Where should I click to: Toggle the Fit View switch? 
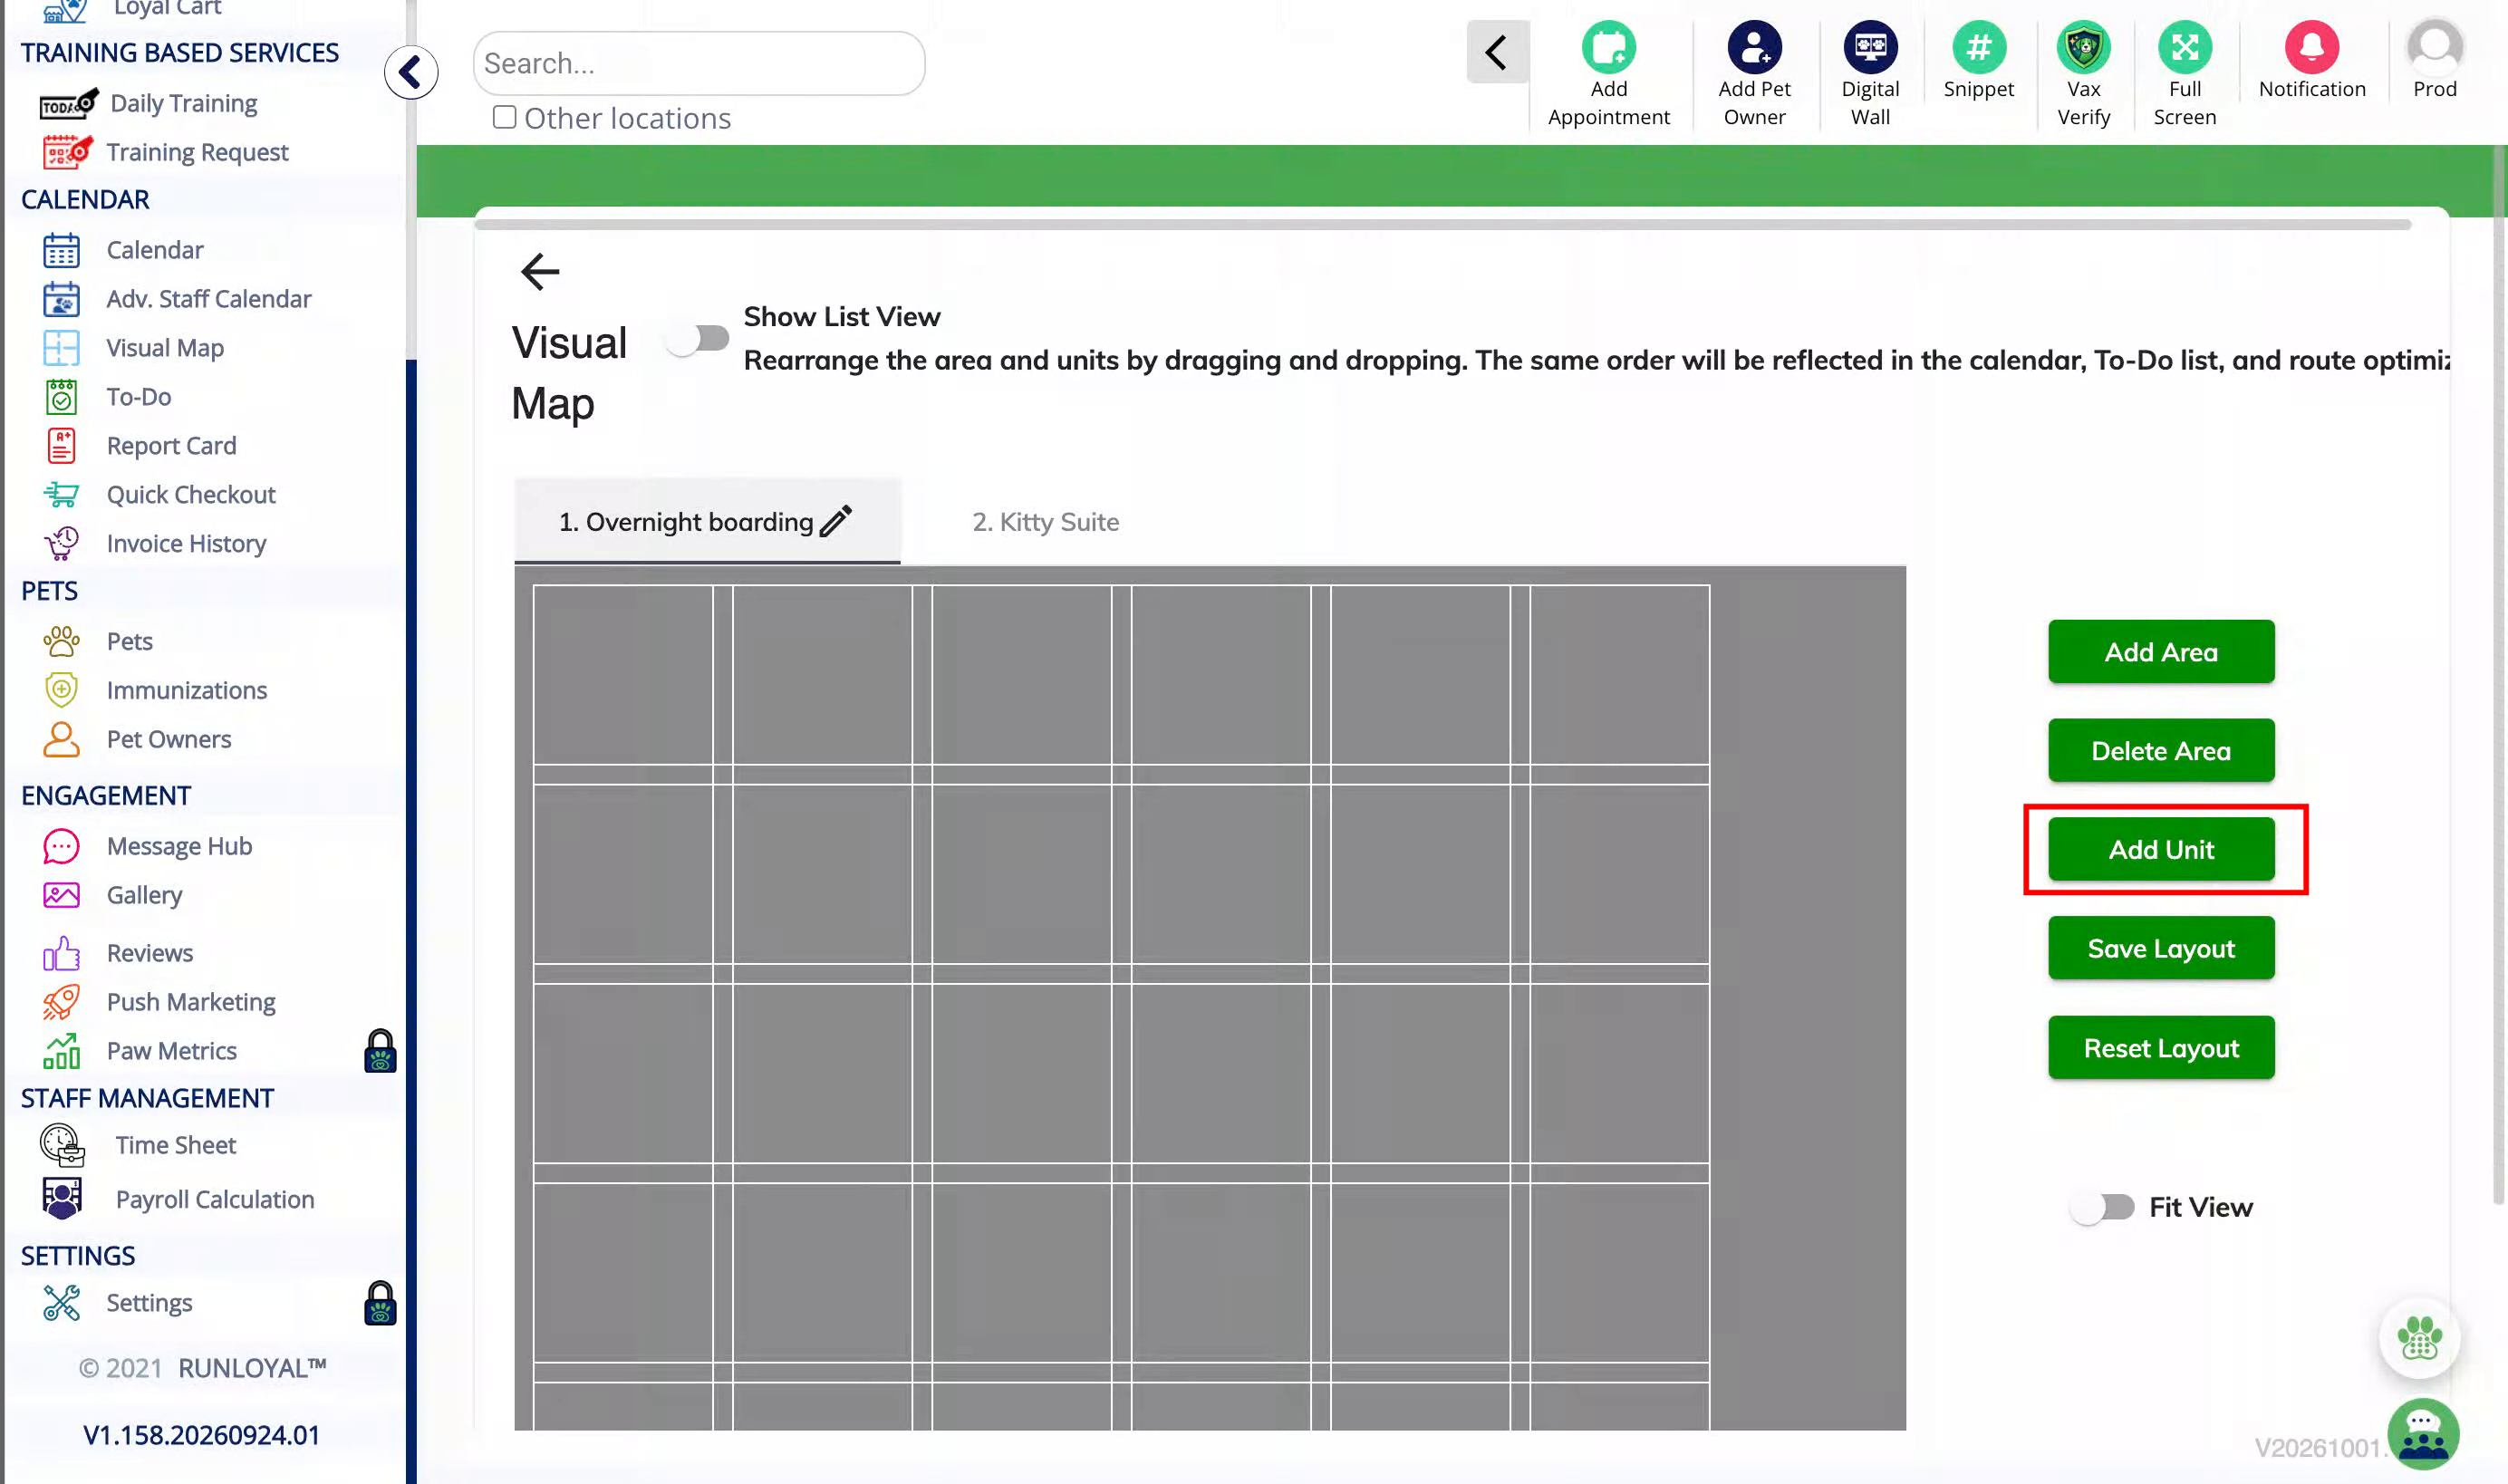pos(2101,1207)
